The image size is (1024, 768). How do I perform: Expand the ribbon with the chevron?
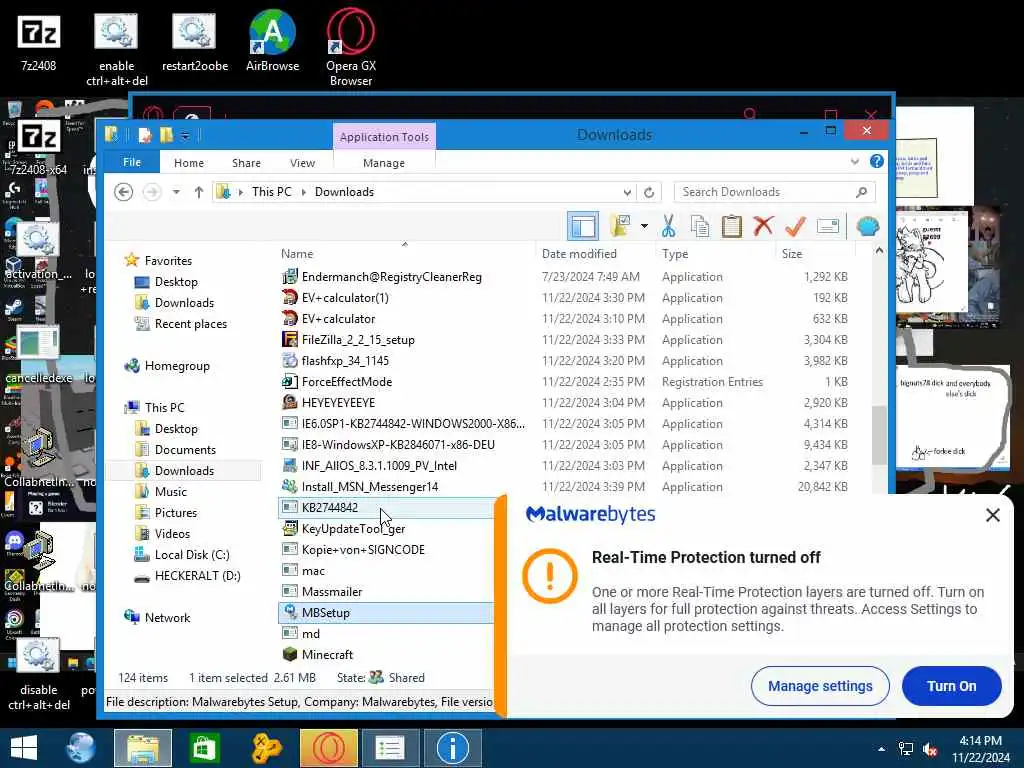pos(854,161)
